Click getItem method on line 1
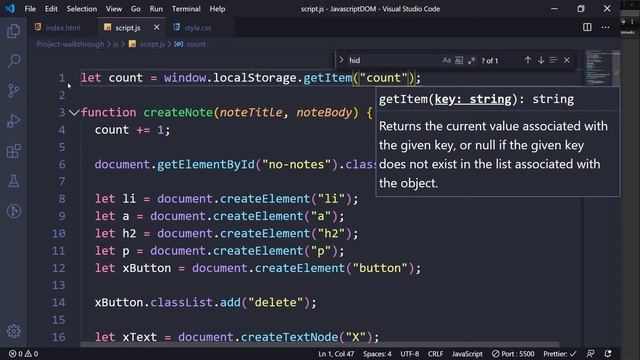This screenshot has height=360, width=640. 328,78
